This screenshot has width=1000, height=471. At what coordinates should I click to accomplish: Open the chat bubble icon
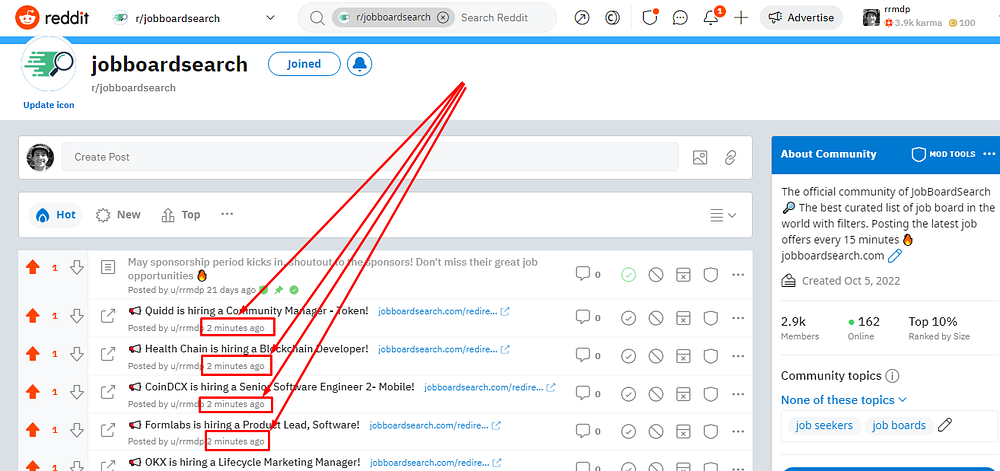coord(680,18)
